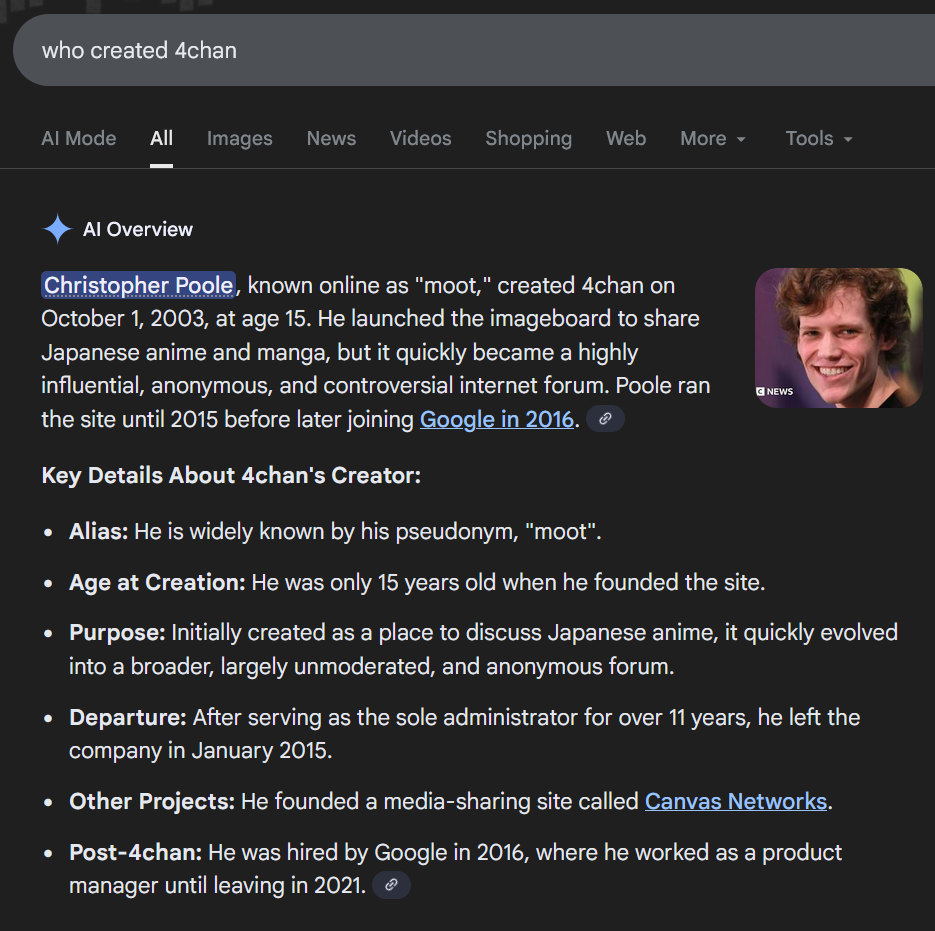
Task: Switch to Images tab
Action: pos(240,138)
